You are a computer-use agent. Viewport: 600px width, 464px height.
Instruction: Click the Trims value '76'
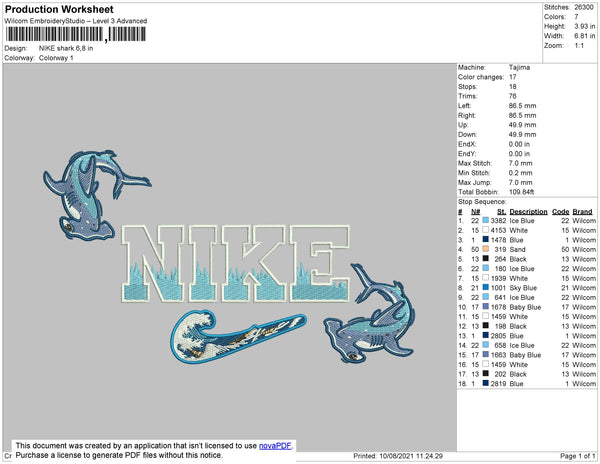[x=512, y=96]
